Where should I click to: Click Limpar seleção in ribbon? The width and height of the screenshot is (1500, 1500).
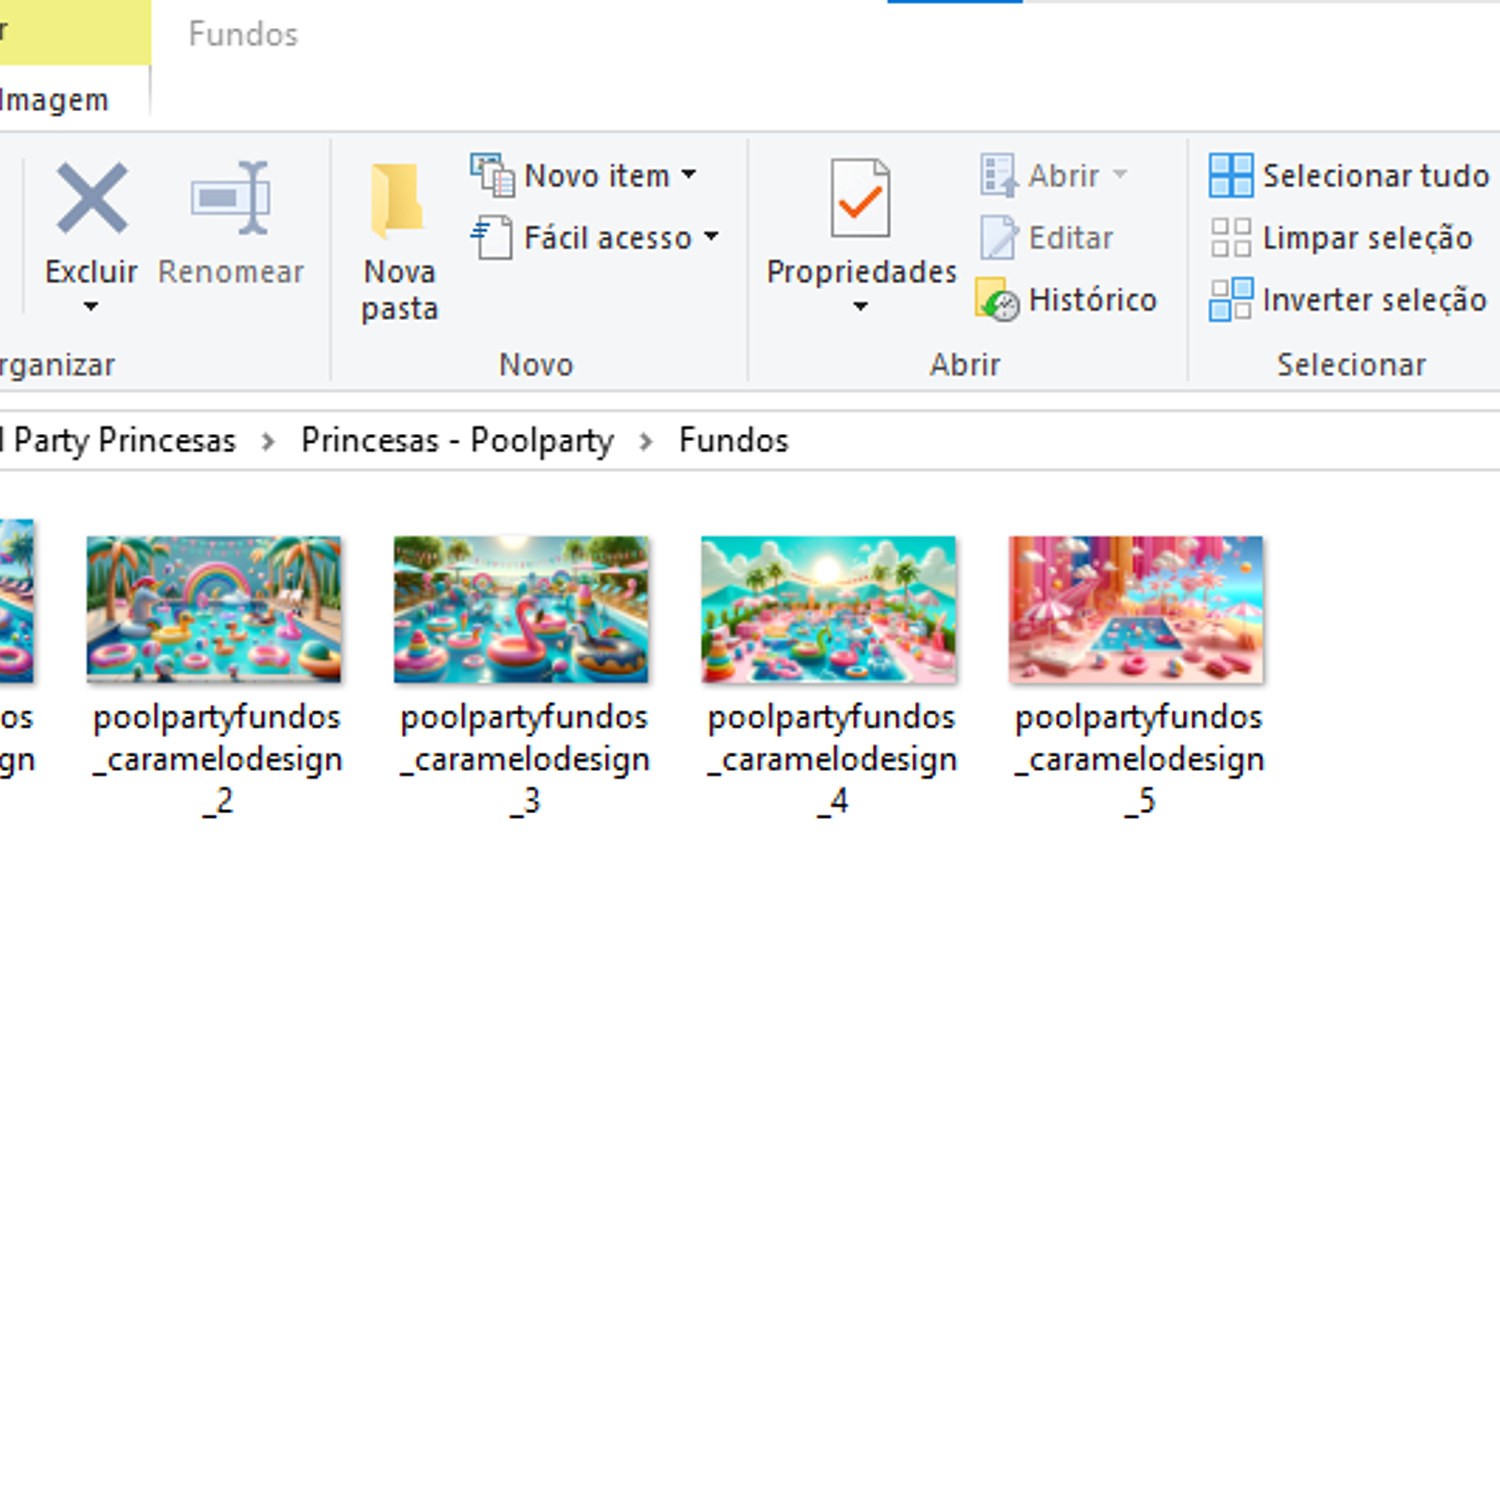(1342, 238)
